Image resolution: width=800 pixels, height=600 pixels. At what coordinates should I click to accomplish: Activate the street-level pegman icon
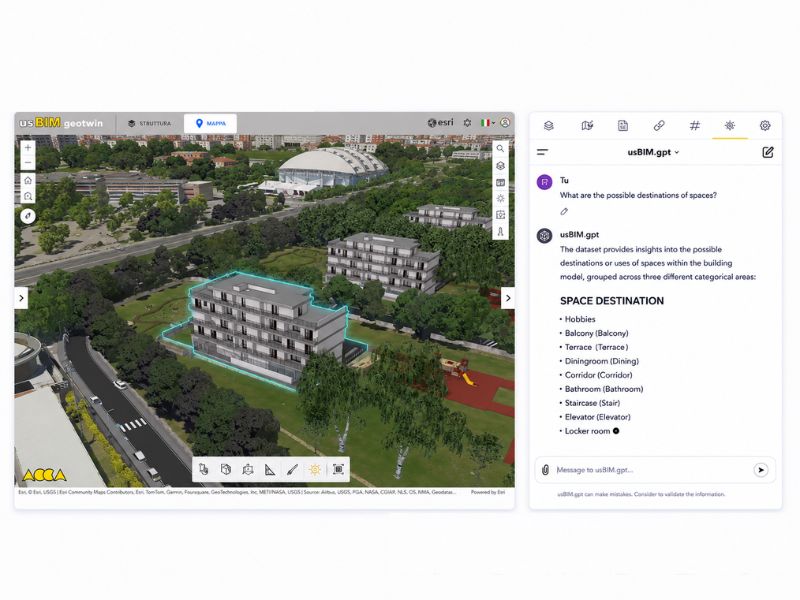pos(501,232)
